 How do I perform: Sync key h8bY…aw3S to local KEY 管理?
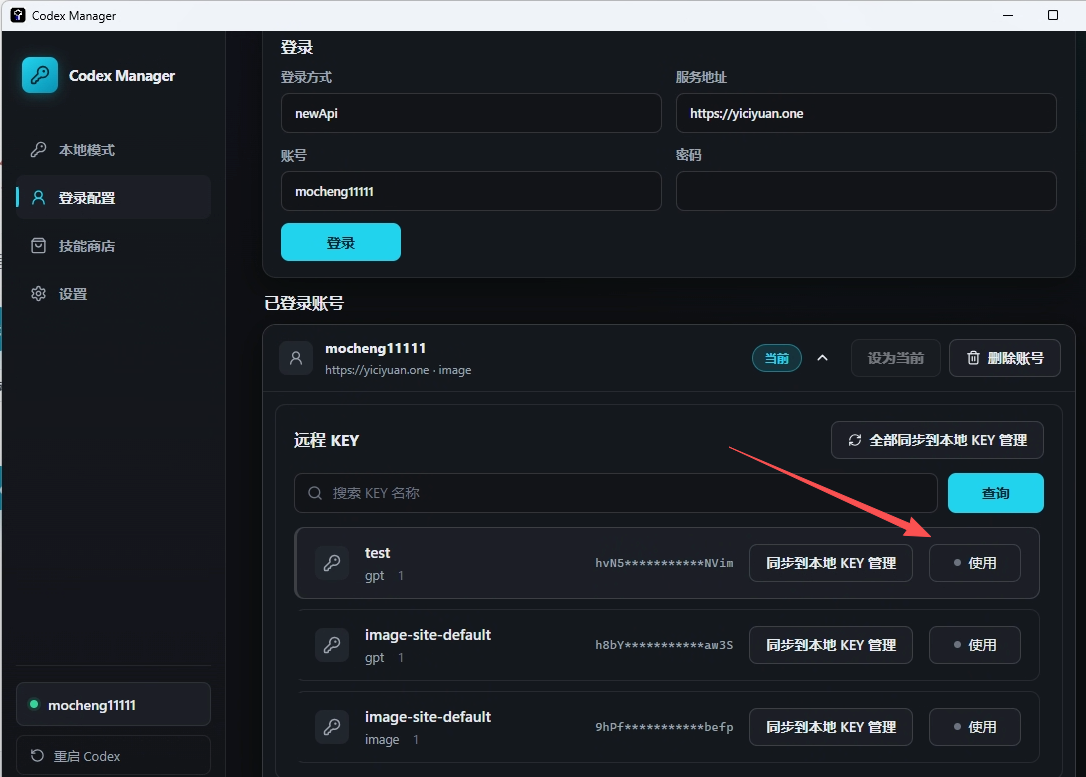click(x=830, y=645)
